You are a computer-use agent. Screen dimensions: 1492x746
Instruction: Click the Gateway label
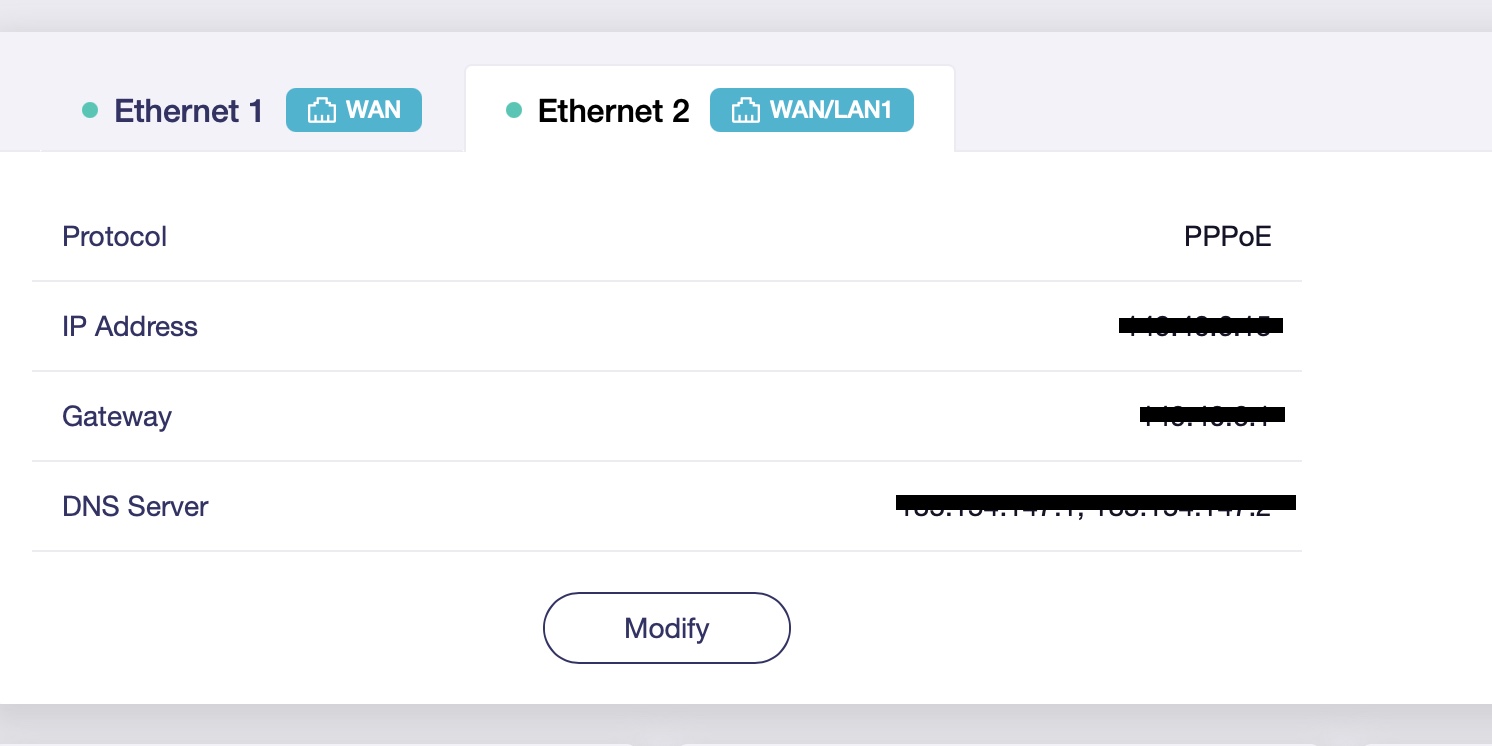(x=117, y=416)
